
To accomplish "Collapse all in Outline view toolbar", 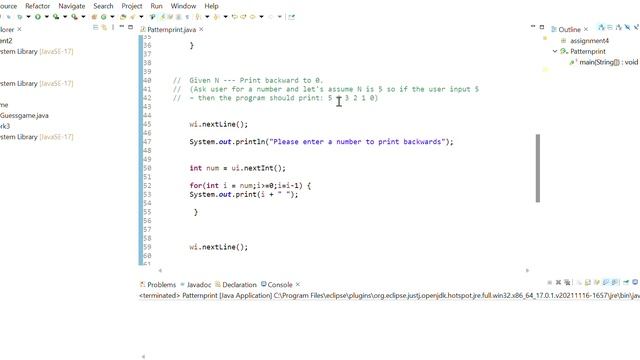I will click(x=610, y=27).
